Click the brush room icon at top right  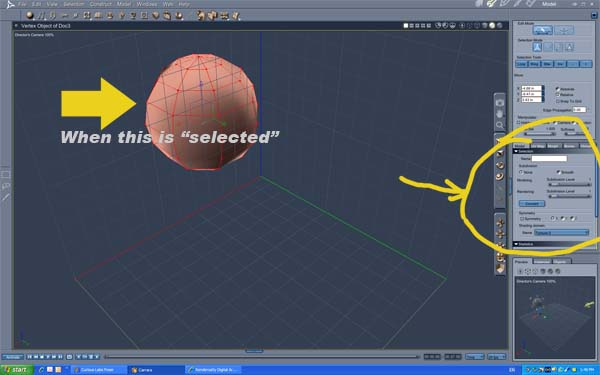tap(517, 4)
